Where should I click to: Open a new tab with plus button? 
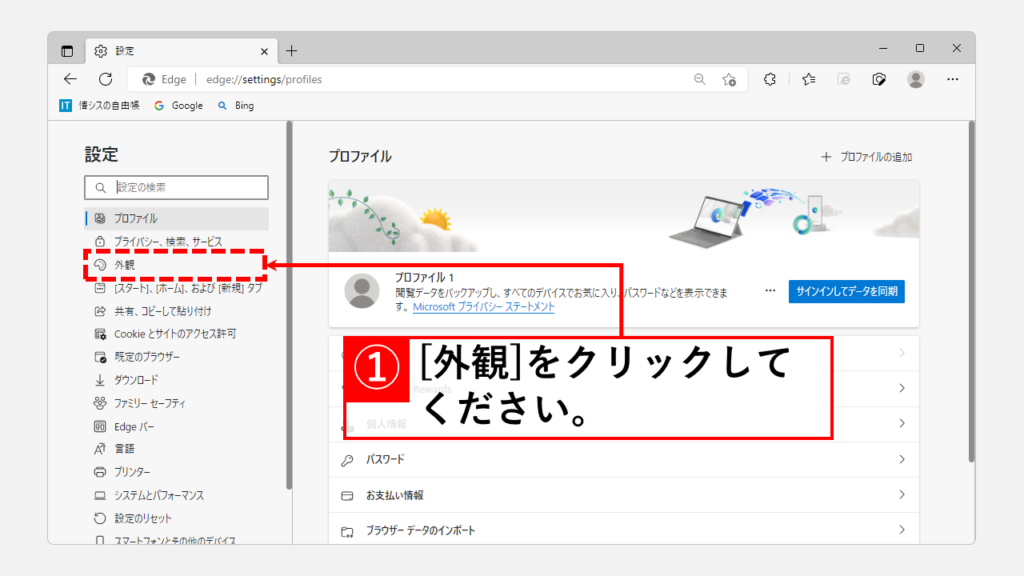[x=292, y=50]
